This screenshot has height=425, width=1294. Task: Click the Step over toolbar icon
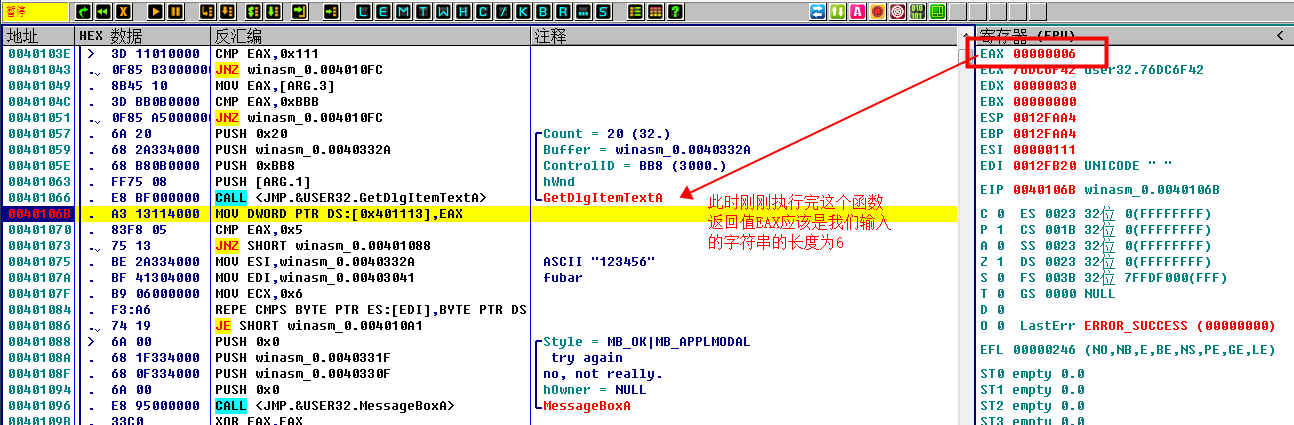(227, 12)
